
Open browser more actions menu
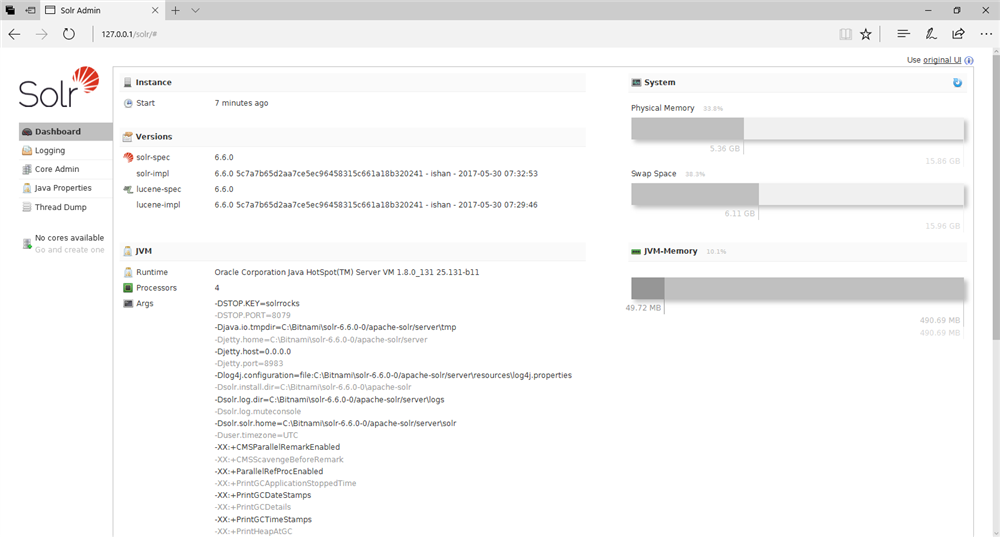[986, 34]
